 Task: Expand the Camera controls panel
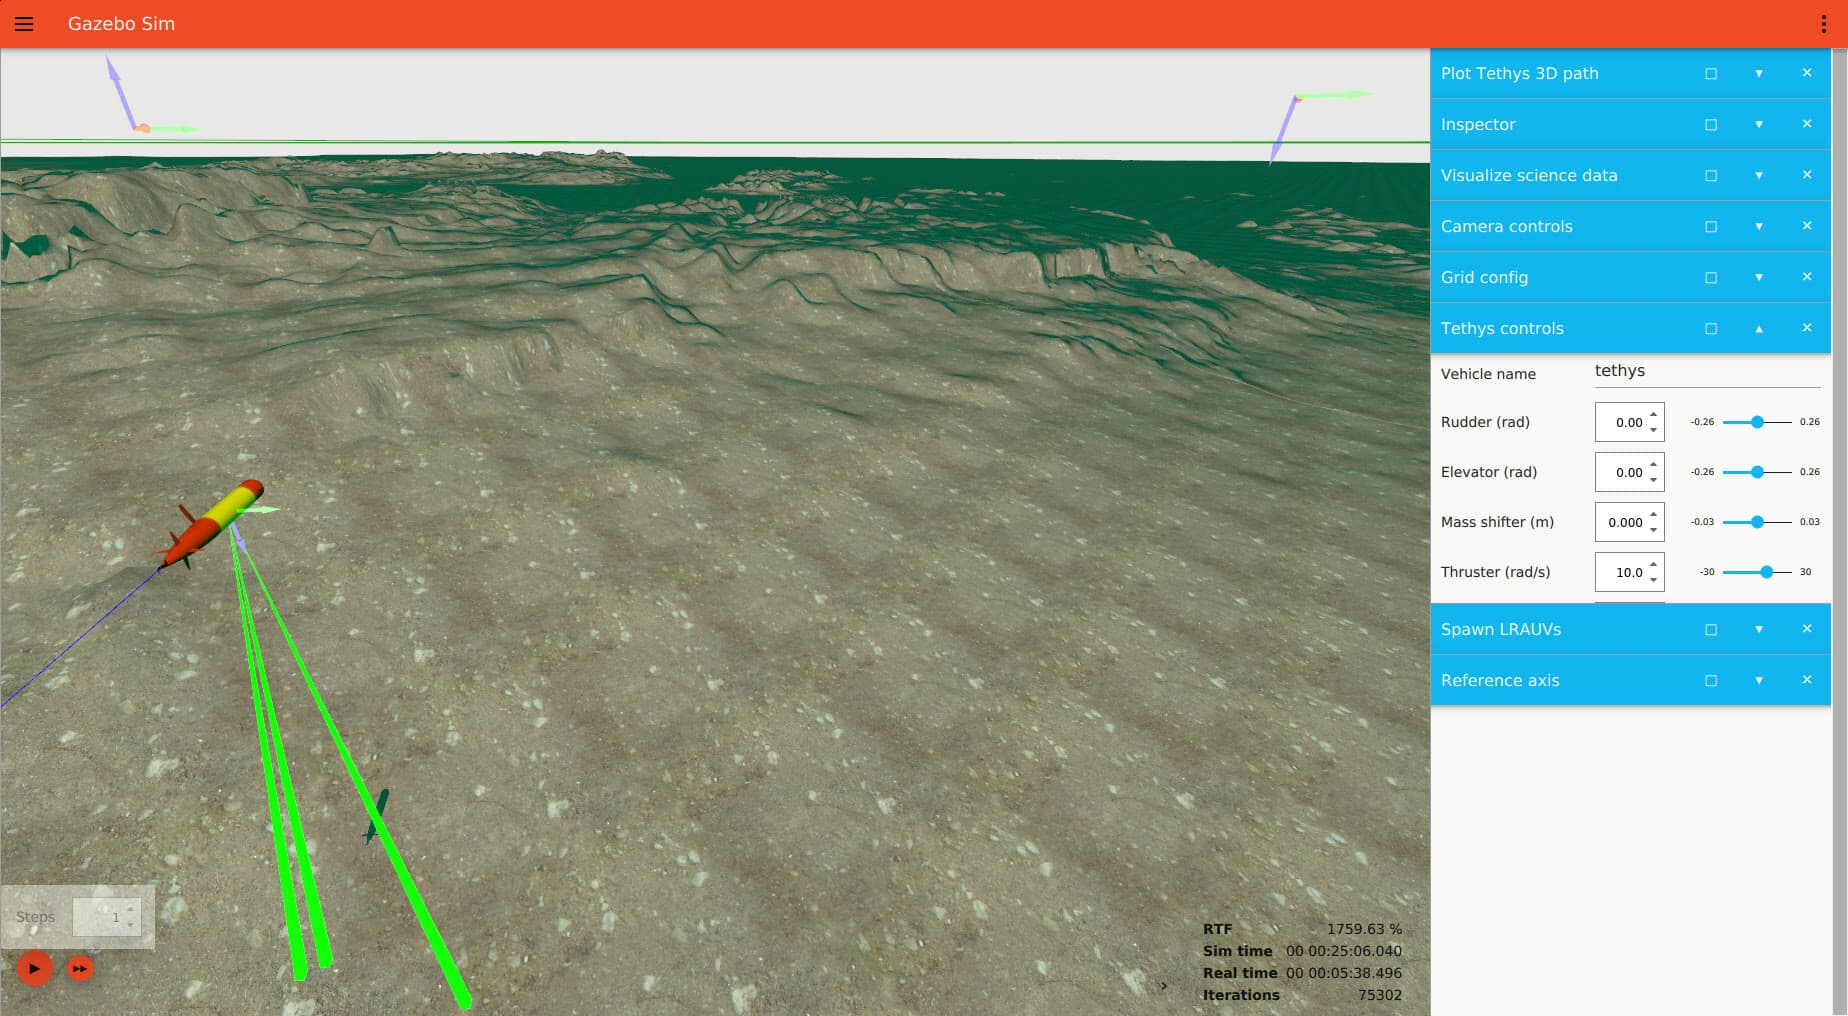coord(1759,226)
